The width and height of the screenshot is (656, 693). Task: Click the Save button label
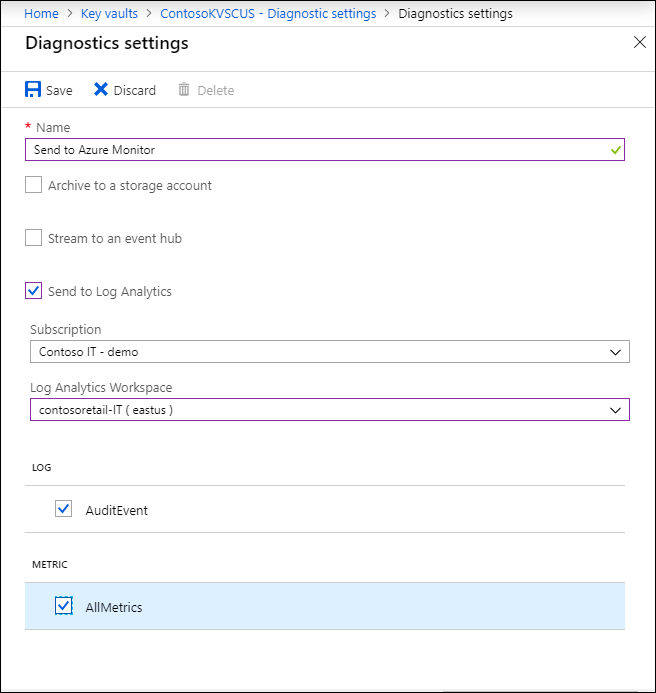coord(59,91)
